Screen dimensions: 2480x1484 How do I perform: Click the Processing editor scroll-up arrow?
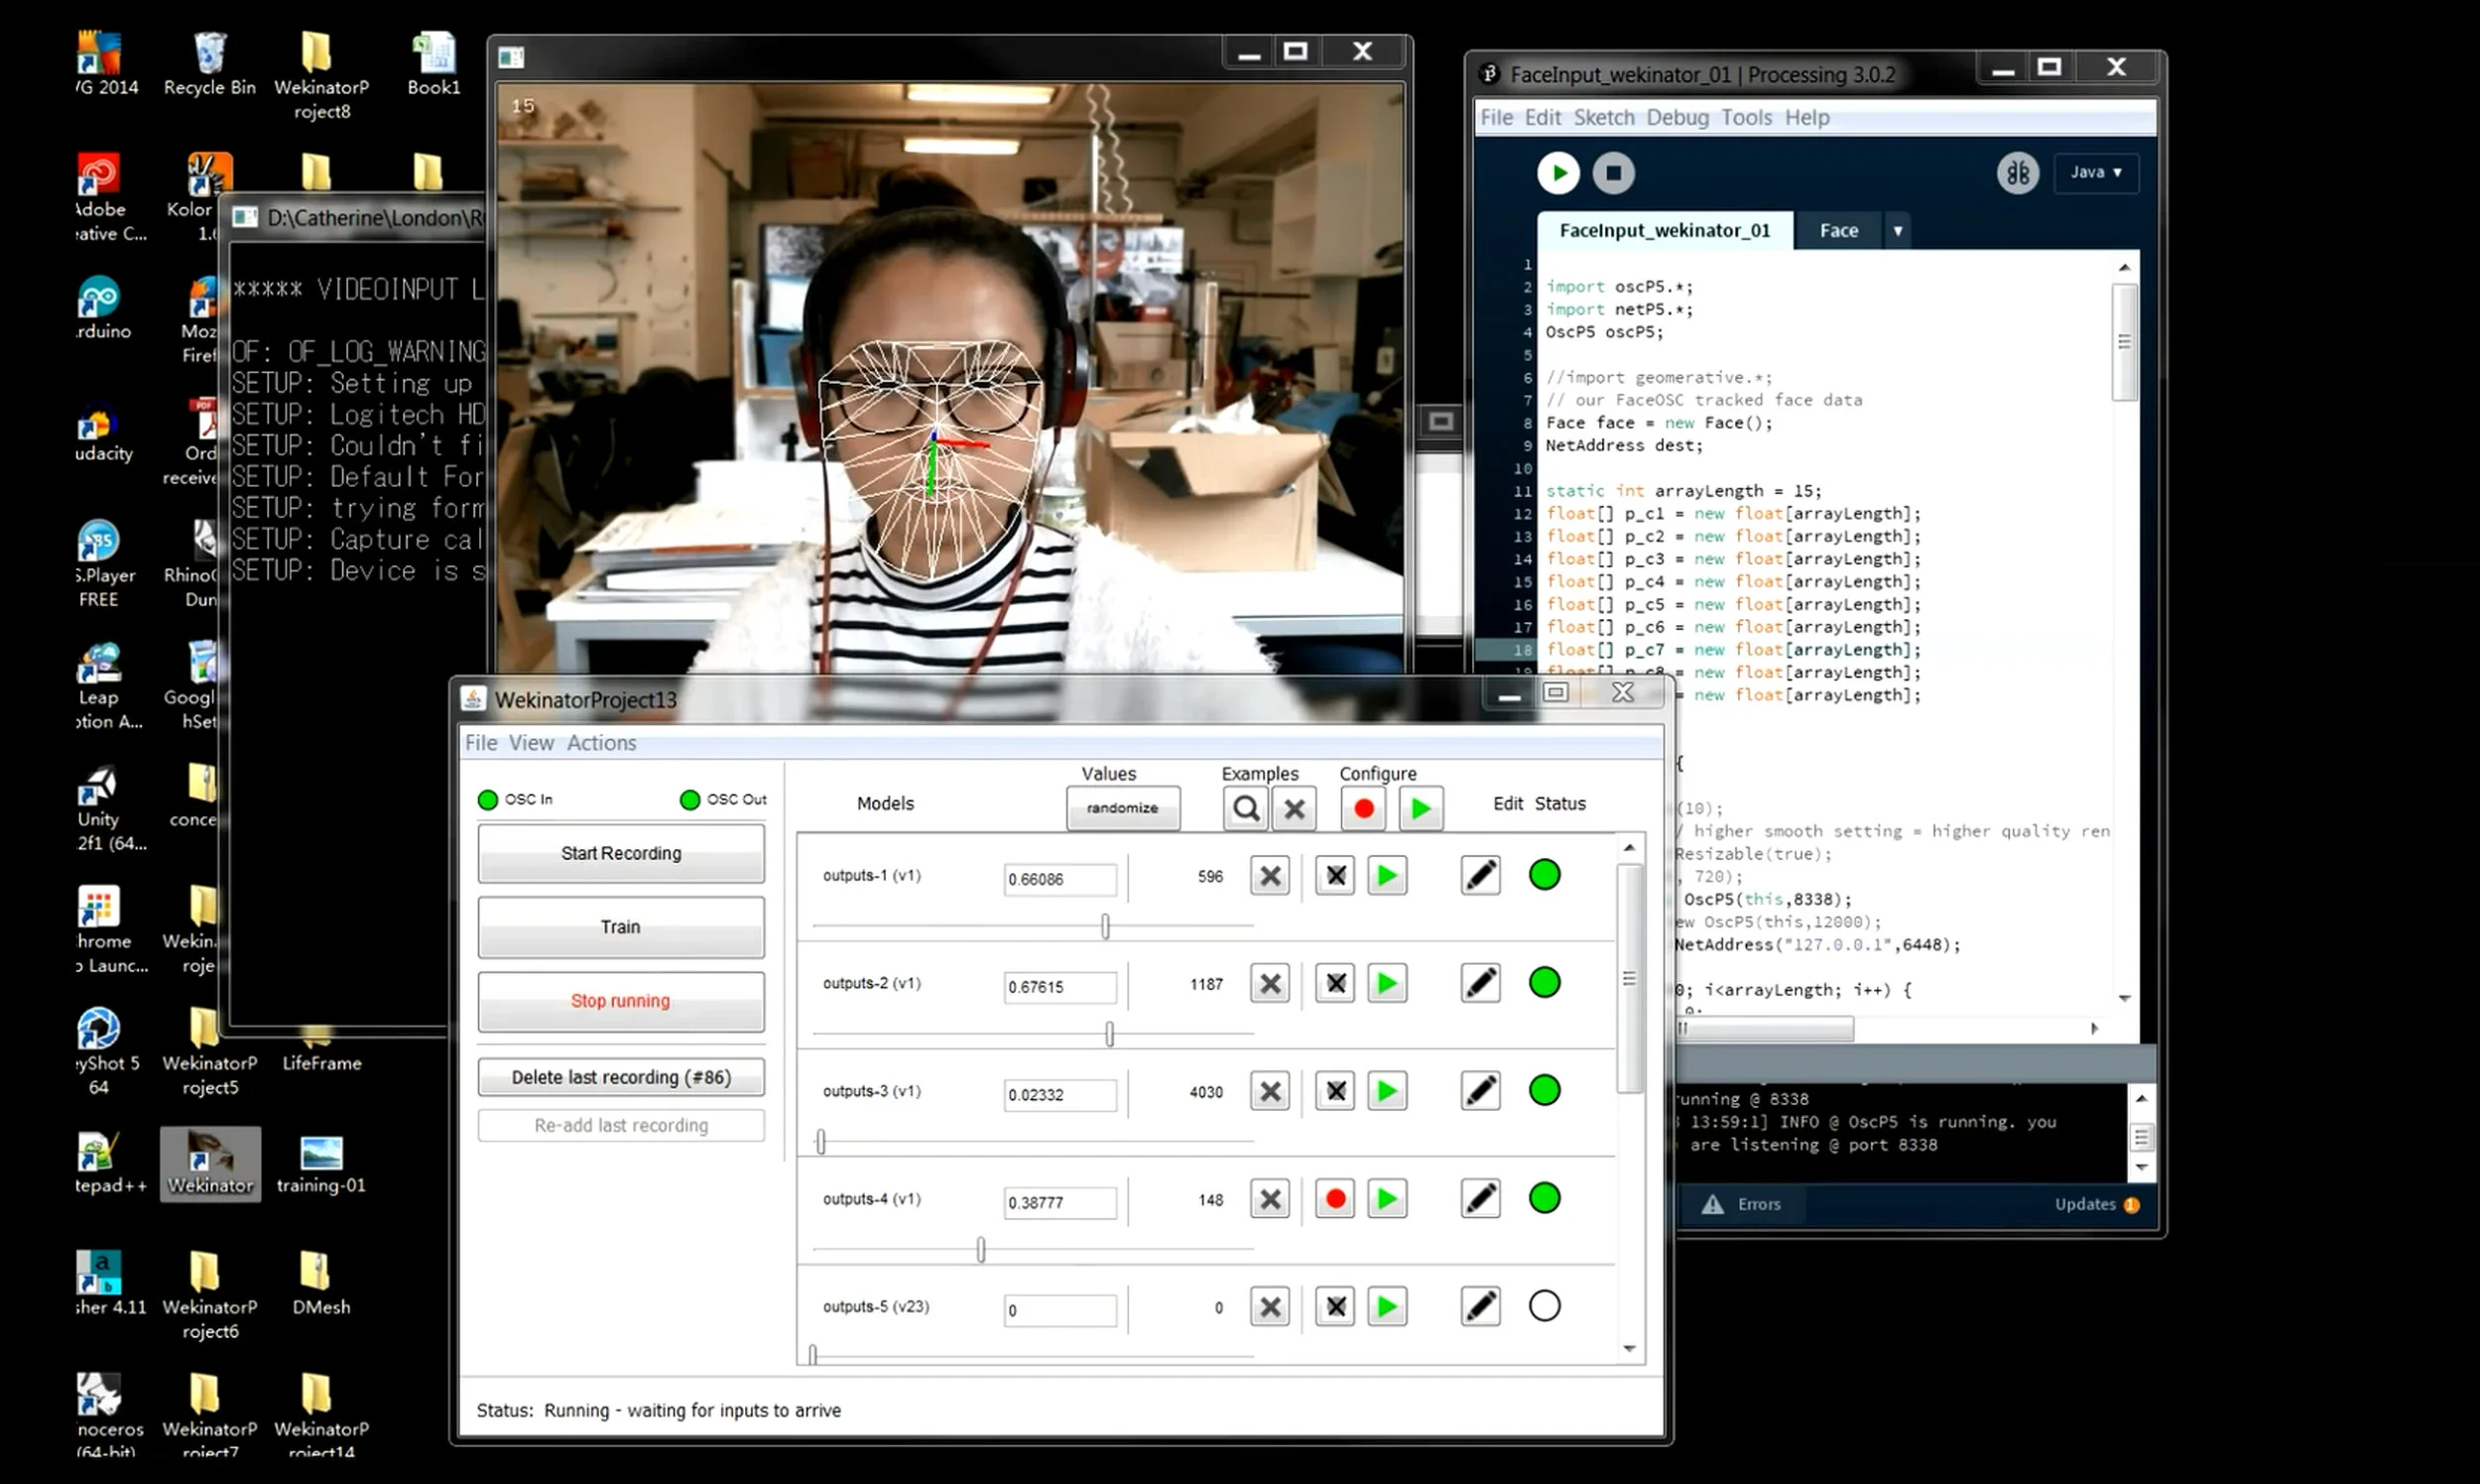tap(2124, 268)
